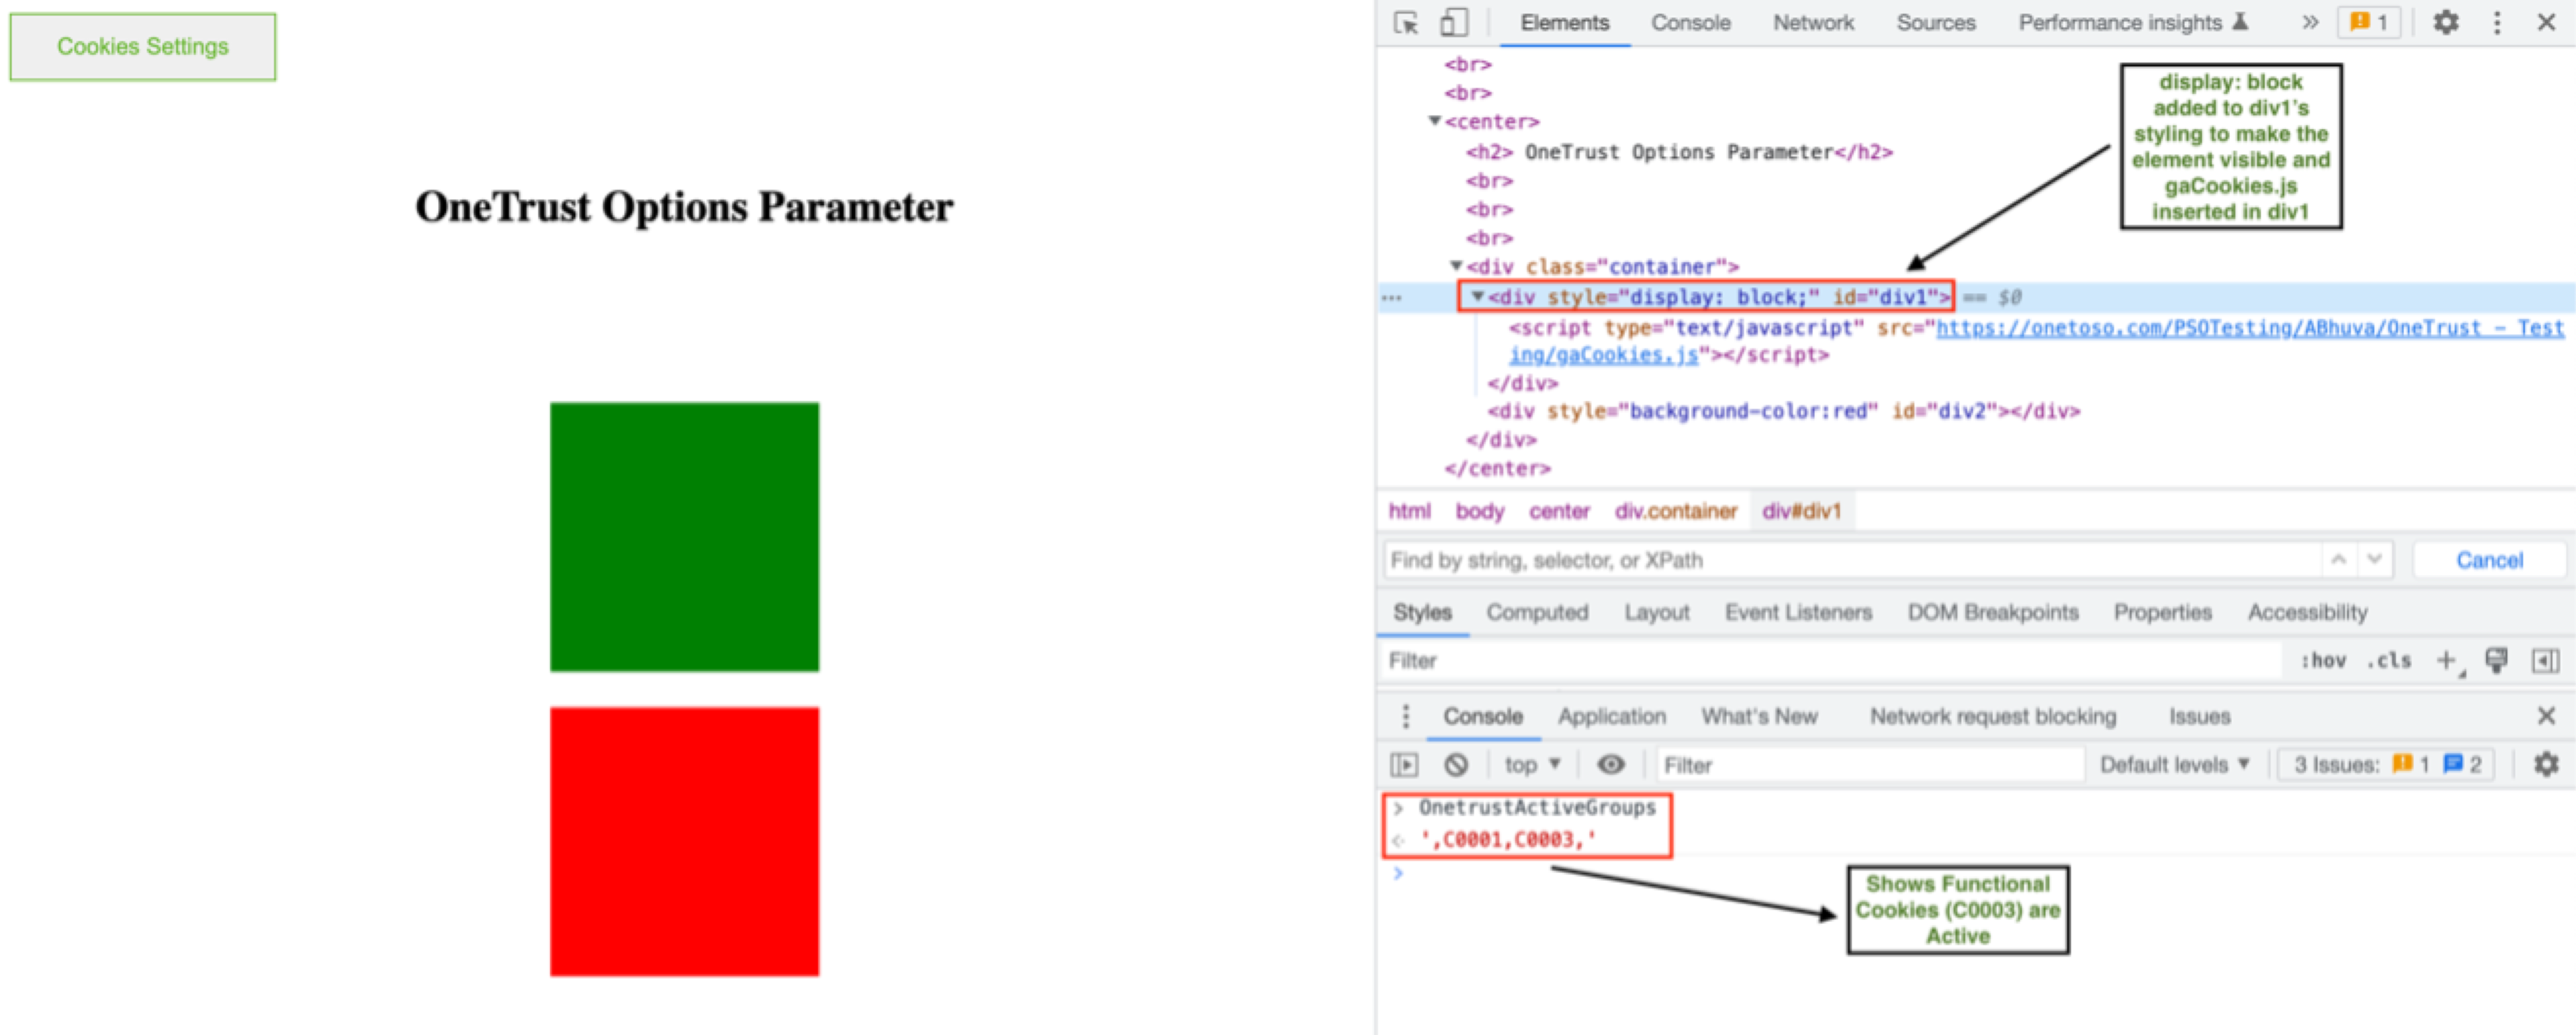Collapse the div1 element tree node

coord(1477,297)
